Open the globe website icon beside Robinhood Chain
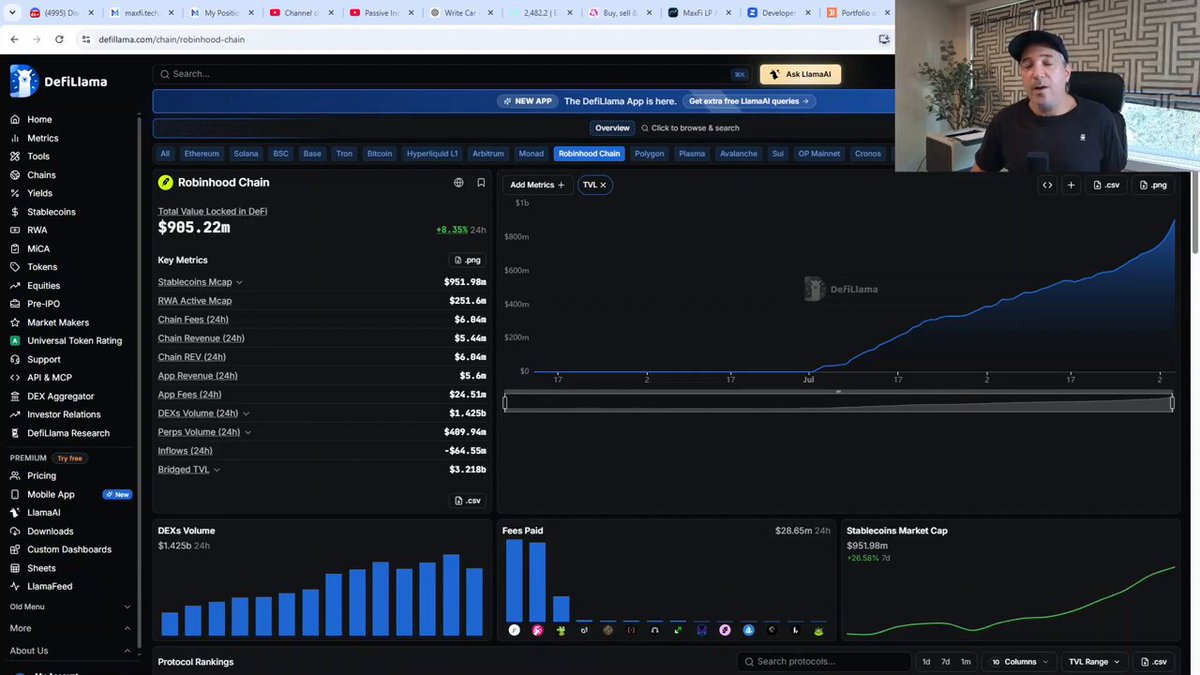Screen dimensions: 1200x675 pos(459,183)
